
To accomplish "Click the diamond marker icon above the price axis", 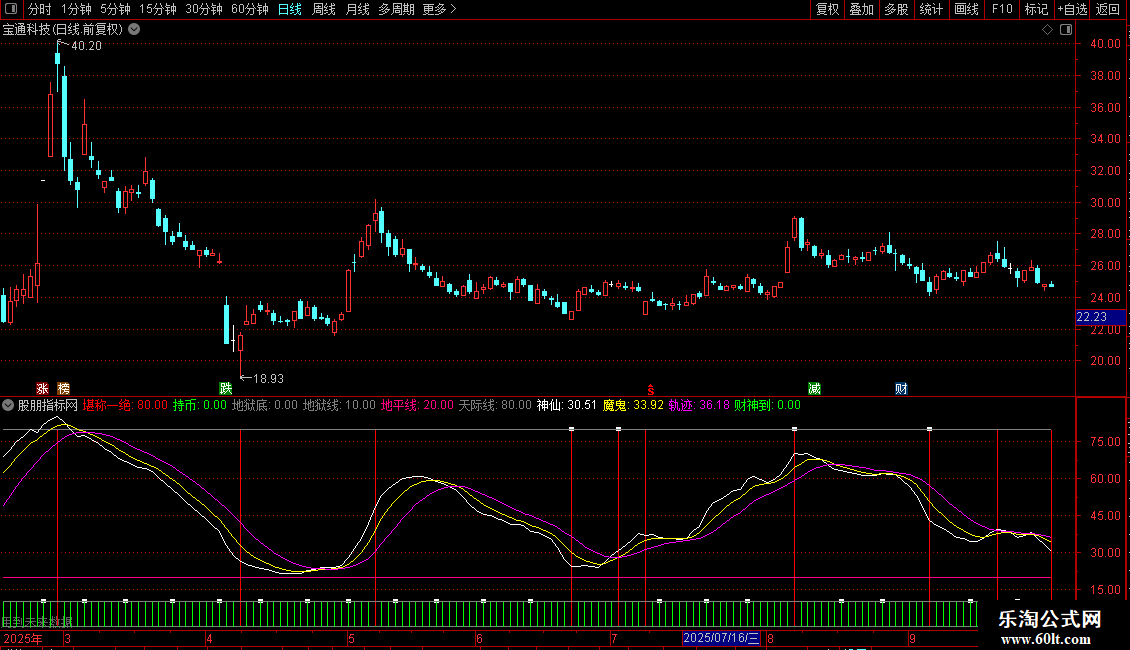I will [1047, 29].
